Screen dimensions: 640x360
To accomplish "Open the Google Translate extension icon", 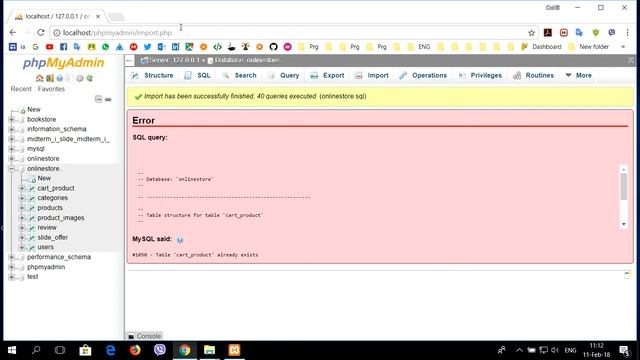I will pyautogui.click(x=579, y=33).
